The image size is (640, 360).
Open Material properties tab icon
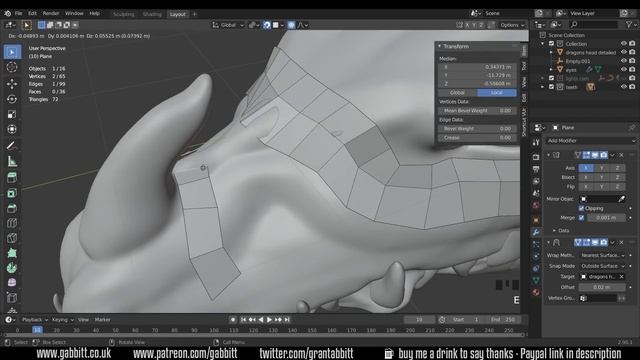[x=536, y=292]
